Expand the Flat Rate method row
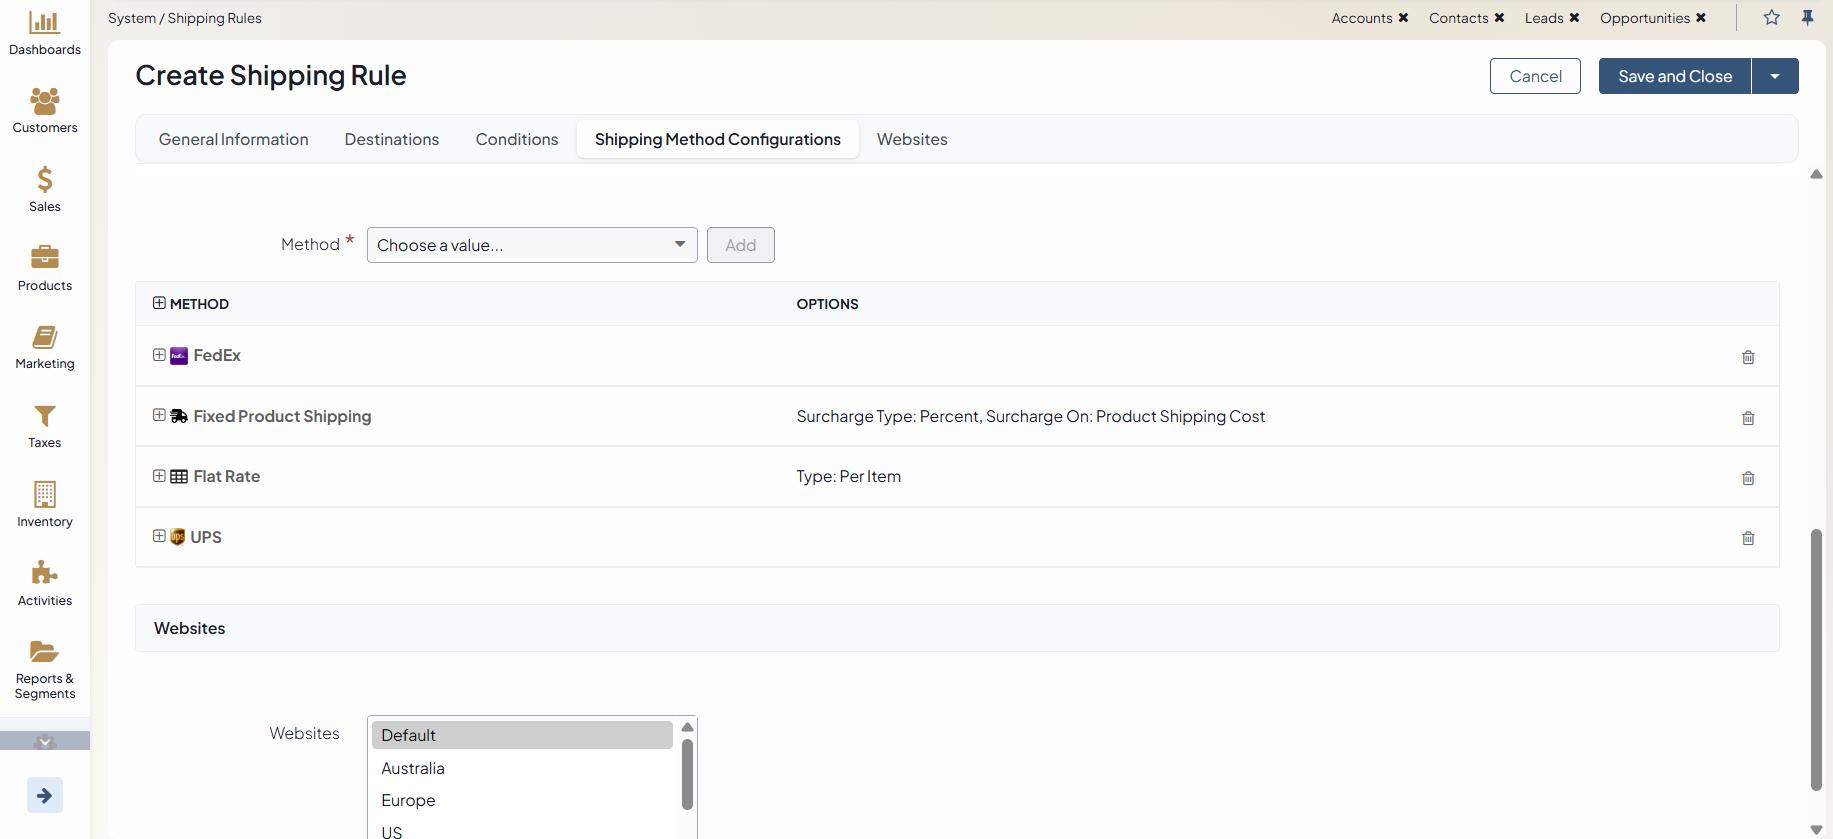1833x839 pixels. [x=159, y=476]
